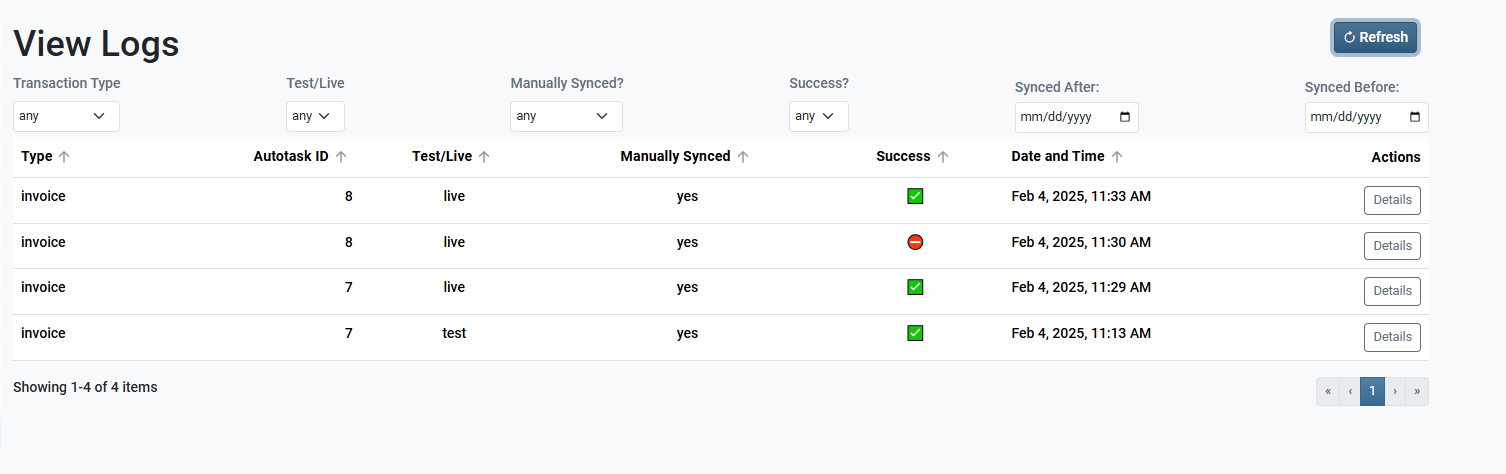Sort by Autotask ID using arrow icon
The height and width of the screenshot is (474, 1506).
[x=341, y=157]
